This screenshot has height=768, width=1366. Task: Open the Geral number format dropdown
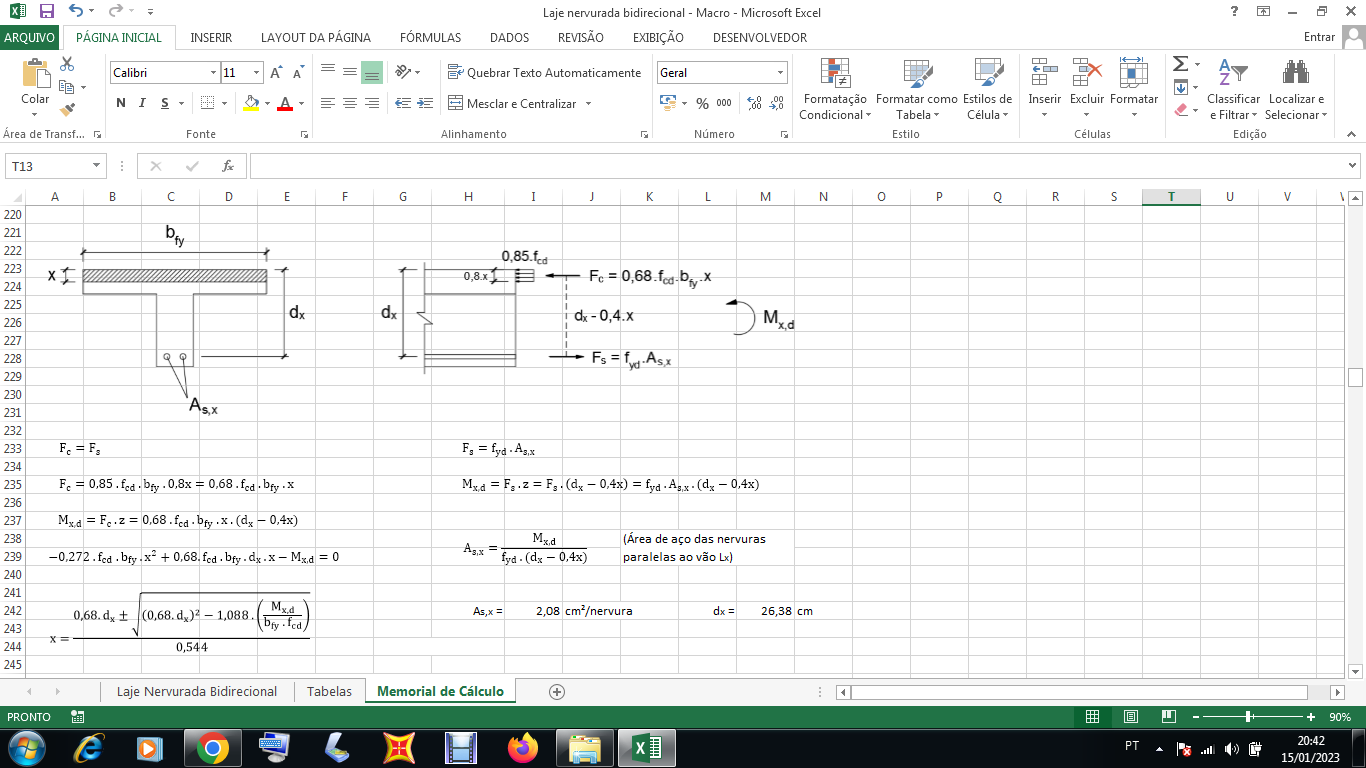(x=780, y=73)
